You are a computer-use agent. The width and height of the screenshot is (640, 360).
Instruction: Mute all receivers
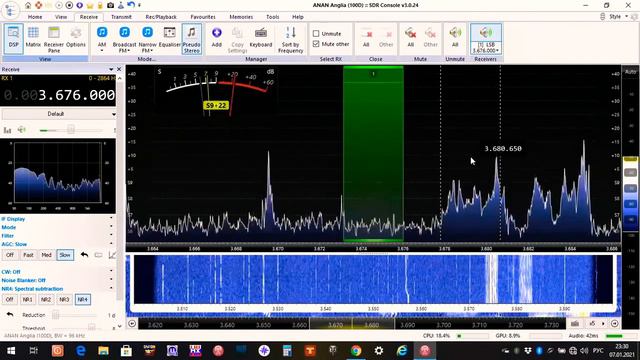(x=411, y=38)
